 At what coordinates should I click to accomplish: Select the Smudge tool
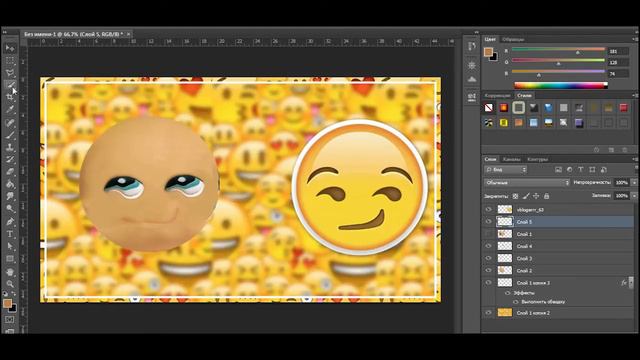[x=10, y=197]
